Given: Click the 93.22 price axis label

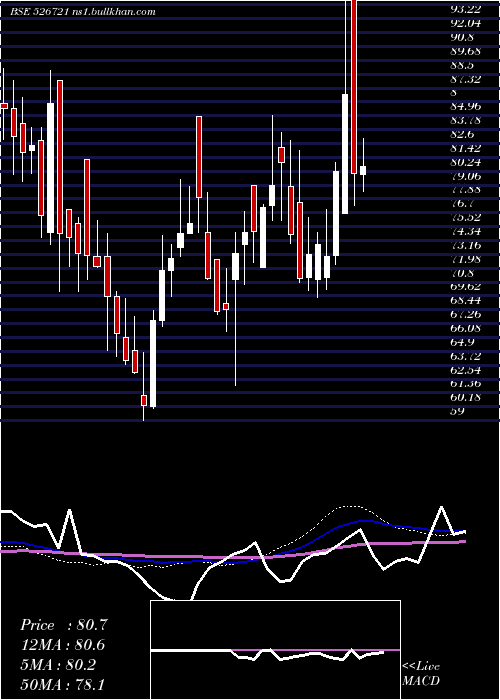Looking at the screenshot, I should [467, 9].
